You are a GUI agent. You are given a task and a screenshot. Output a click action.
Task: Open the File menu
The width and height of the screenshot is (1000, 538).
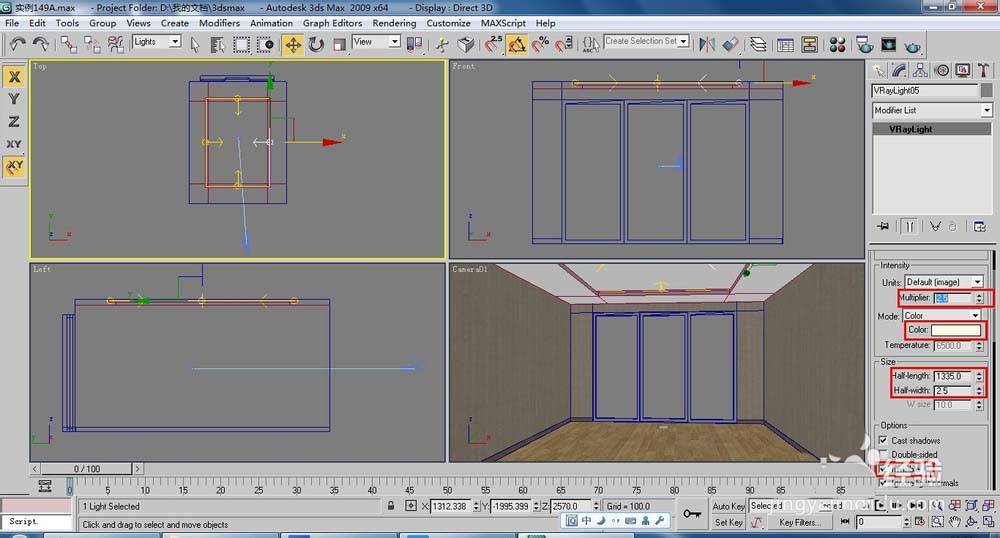(x=12, y=23)
